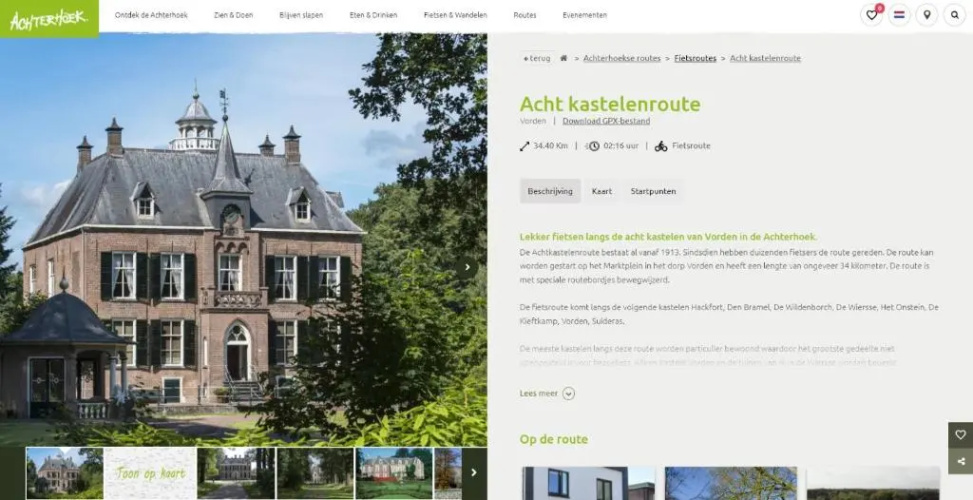
Task: Open the Fietsen & Wandelen menu
Action: 455,15
